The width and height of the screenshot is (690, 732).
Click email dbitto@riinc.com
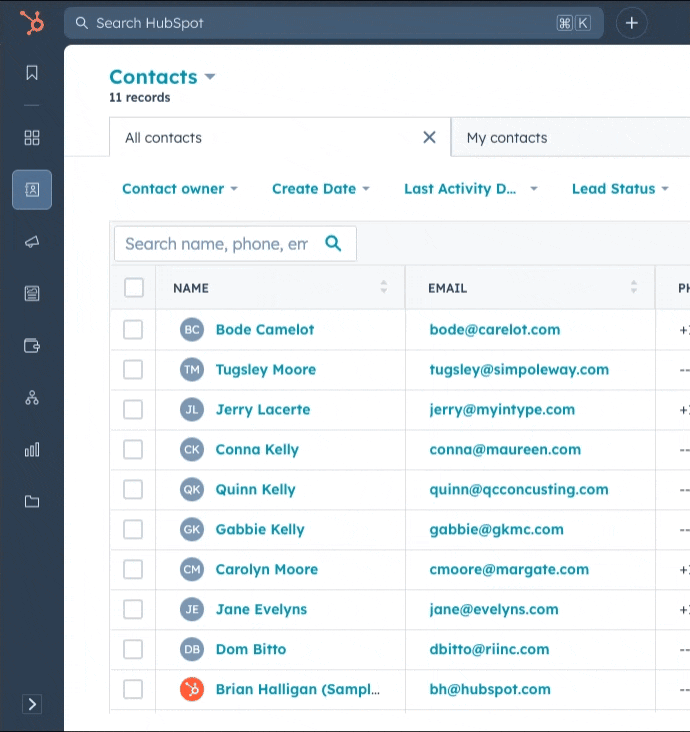489,649
